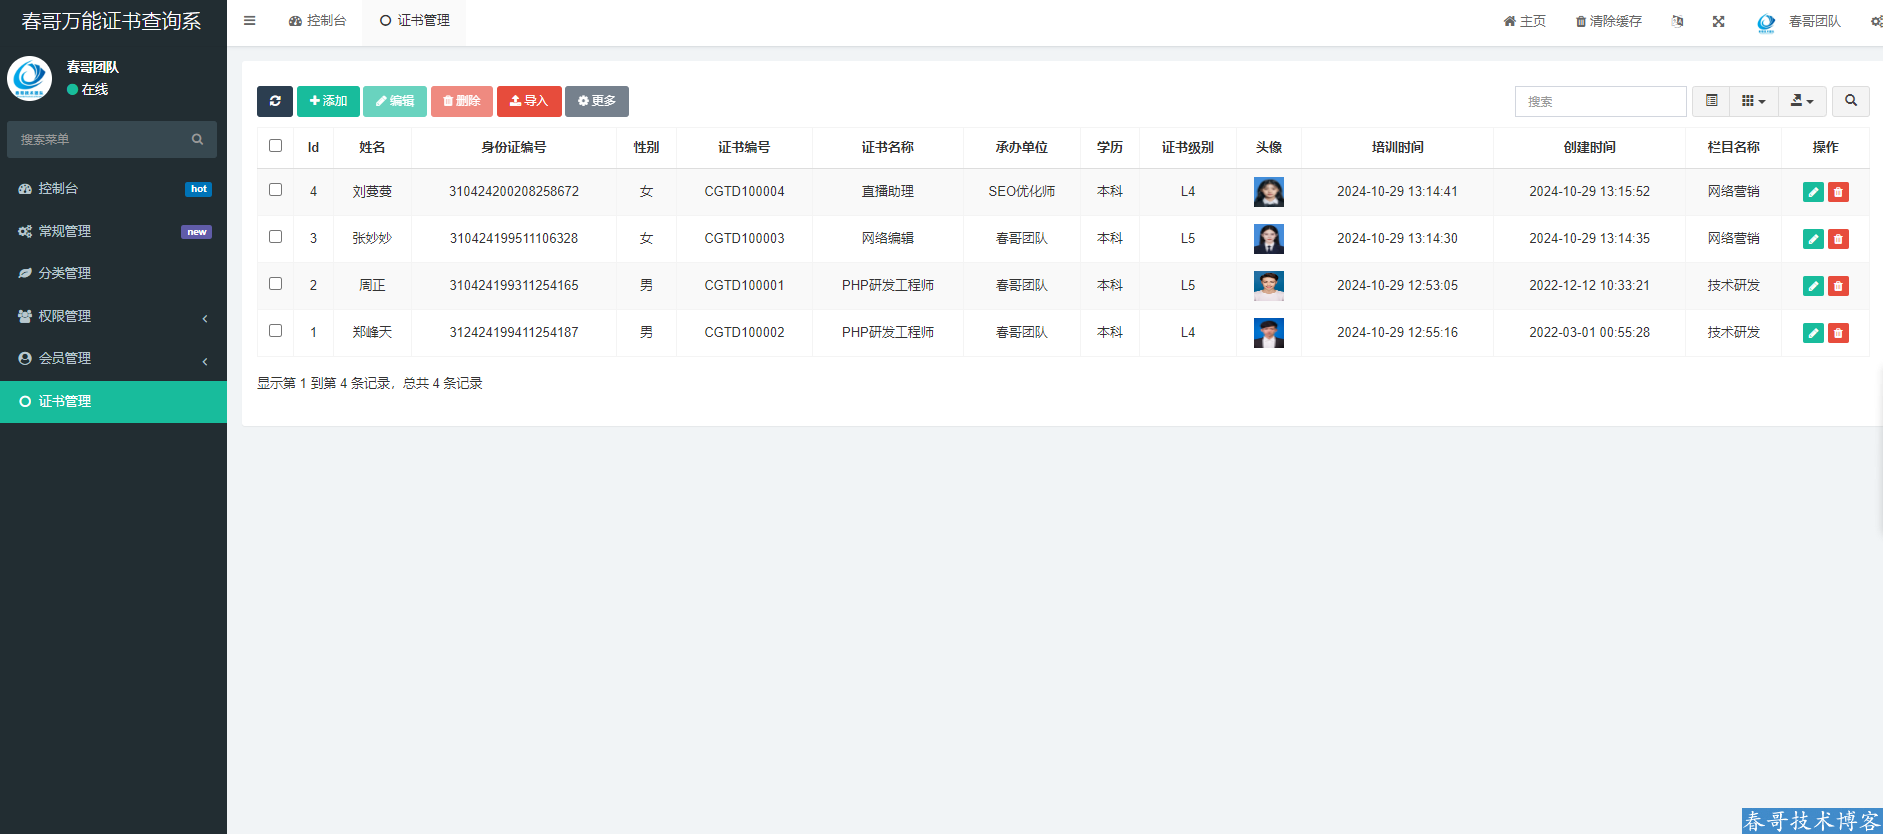Click green edit icon for 刘雯雯 row
This screenshot has width=1883, height=834.
[1812, 192]
